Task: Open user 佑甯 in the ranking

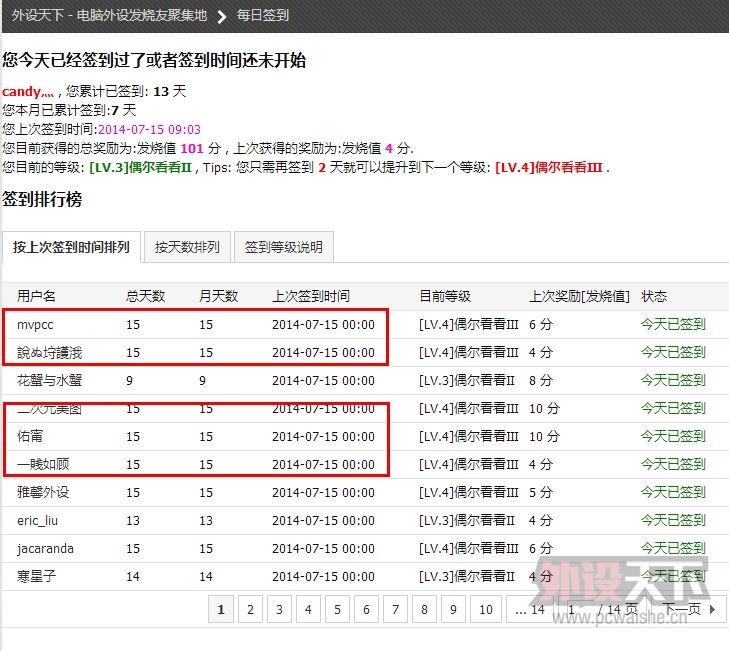Action: [x=30, y=436]
